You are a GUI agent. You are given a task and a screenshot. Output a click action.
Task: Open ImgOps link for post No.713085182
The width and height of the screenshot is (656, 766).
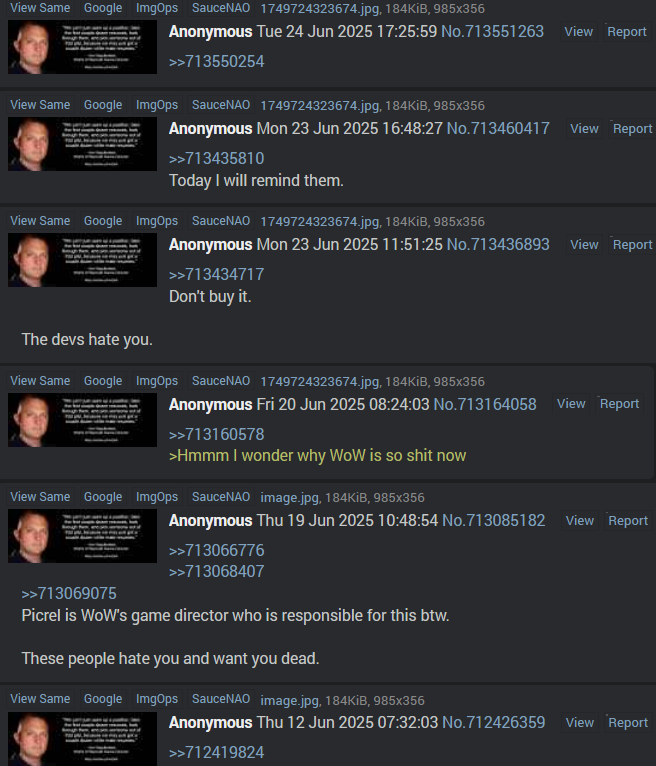(157, 497)
